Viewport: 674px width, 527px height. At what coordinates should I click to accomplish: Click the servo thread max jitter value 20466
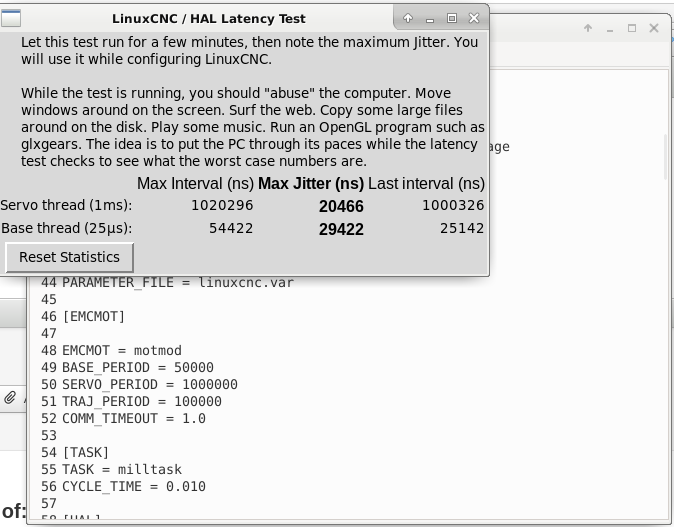click(341, 206)
